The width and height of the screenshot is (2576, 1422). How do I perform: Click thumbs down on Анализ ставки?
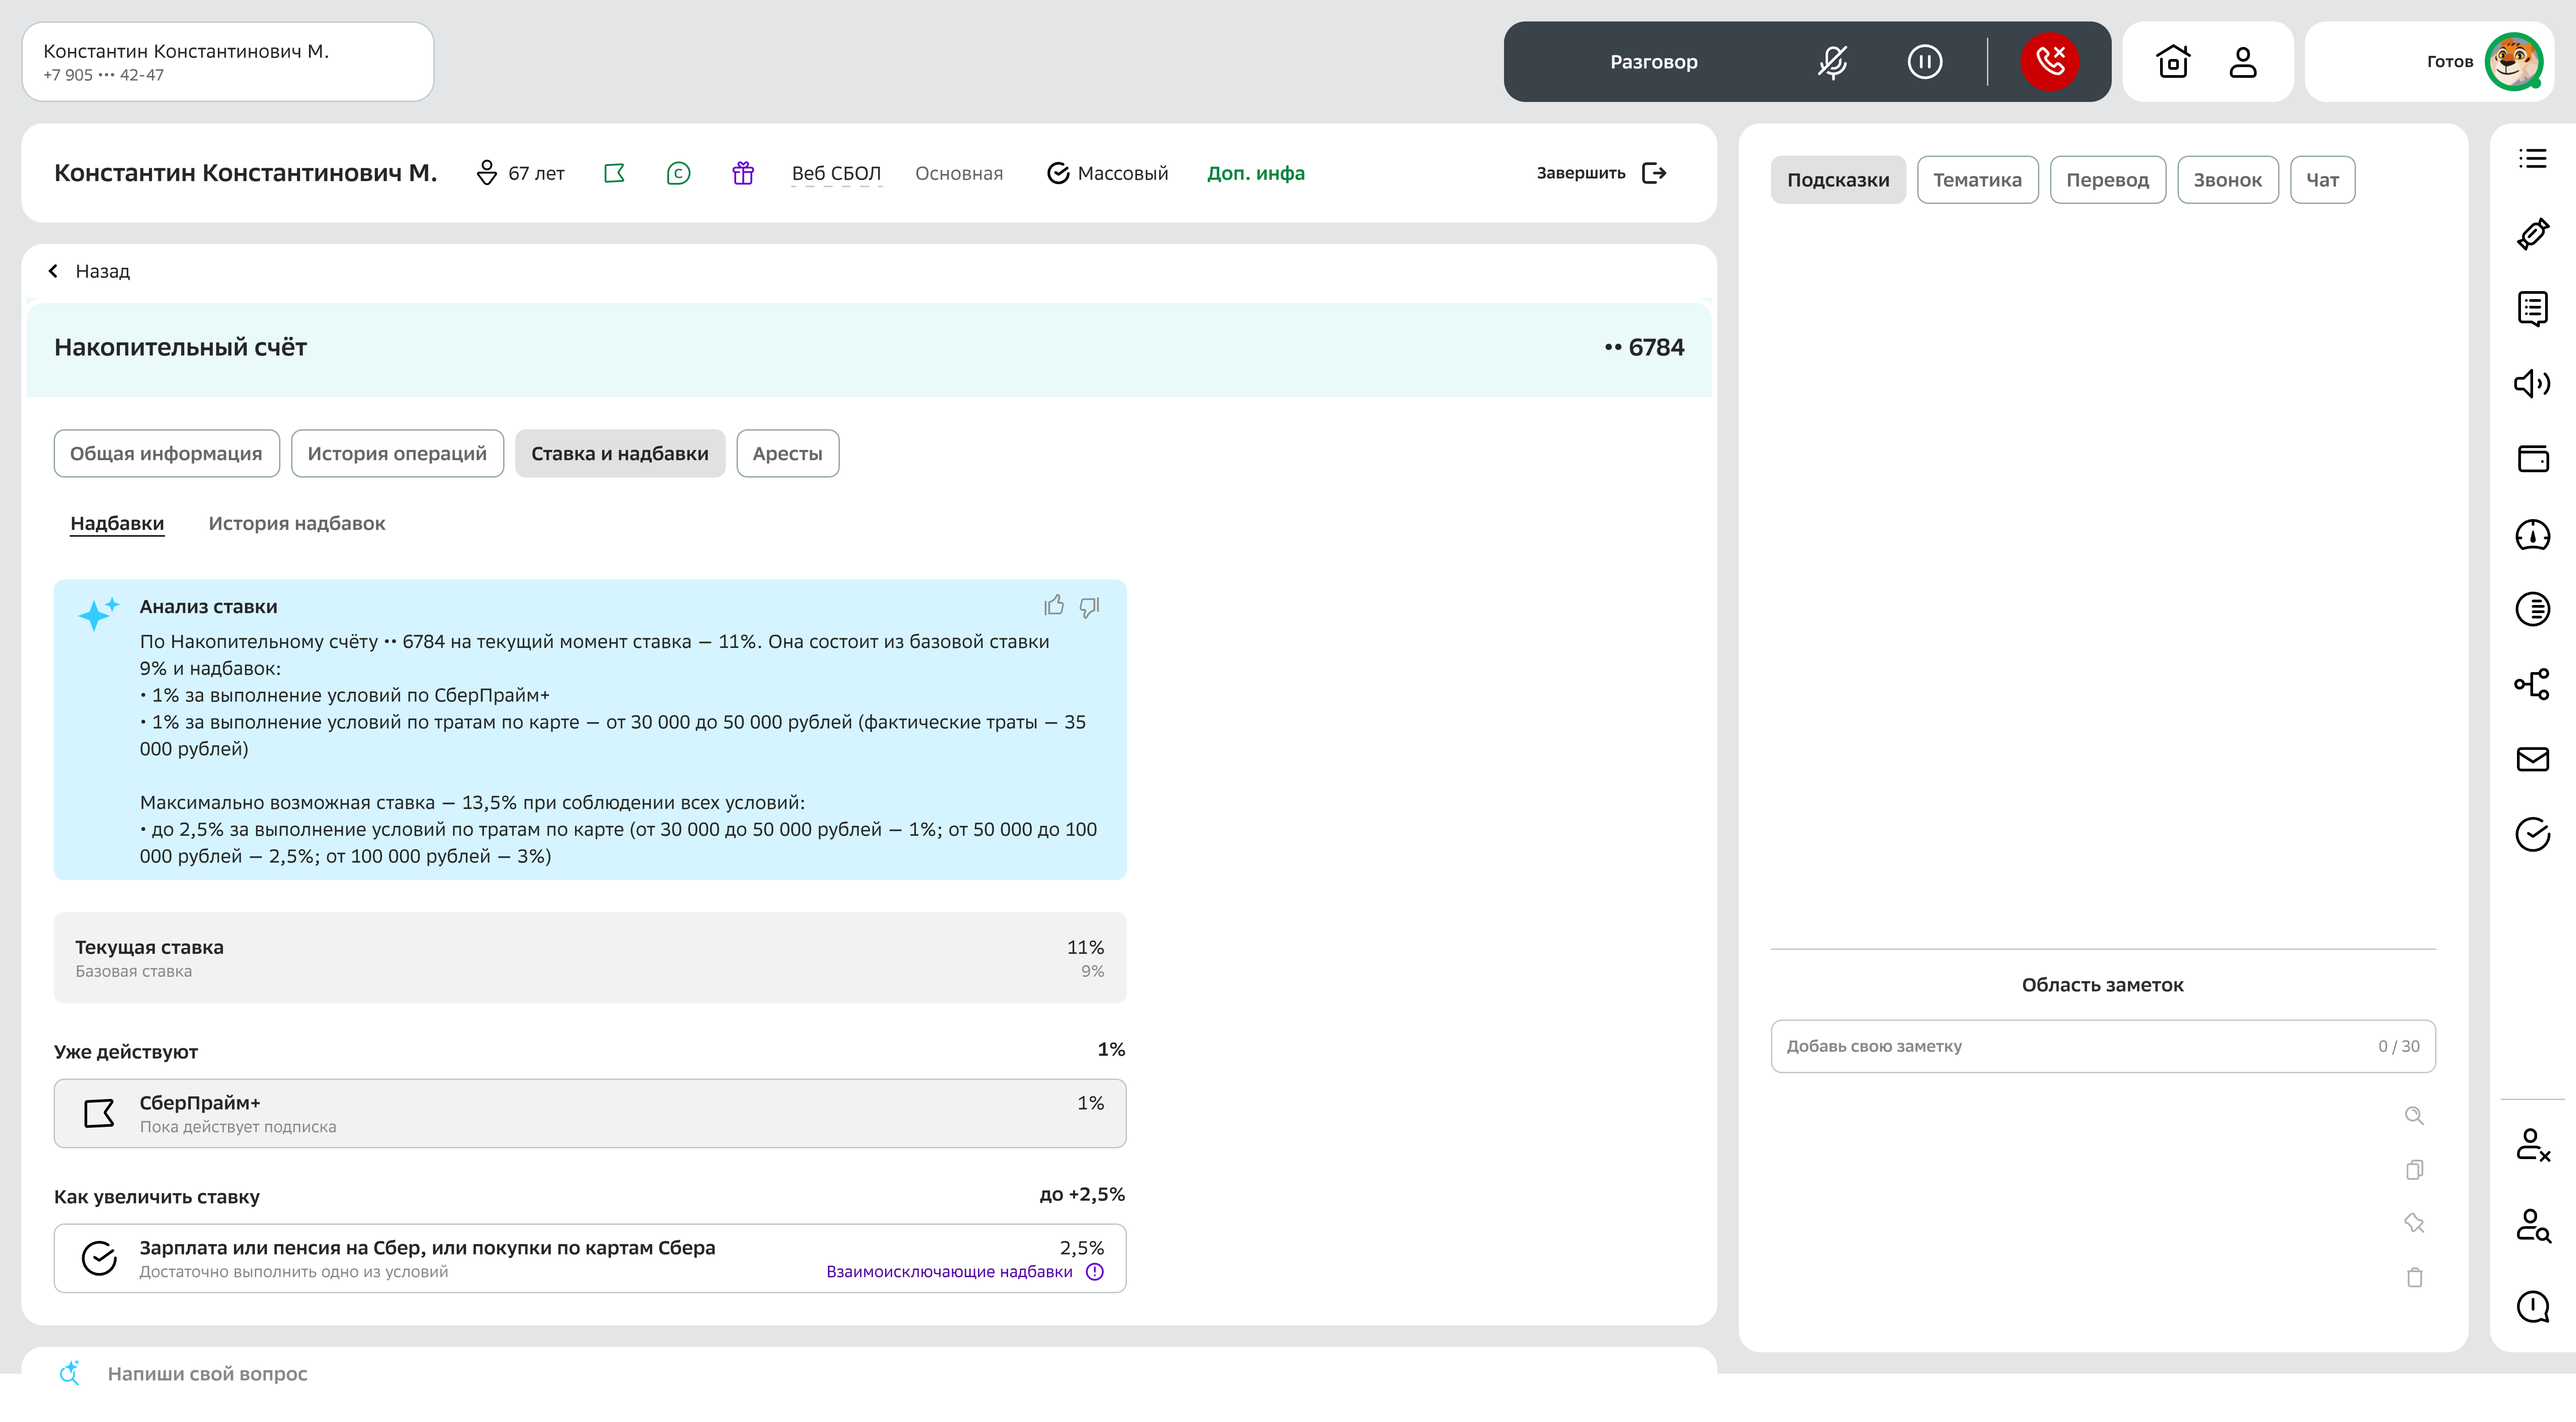[x=1090, y=606]
